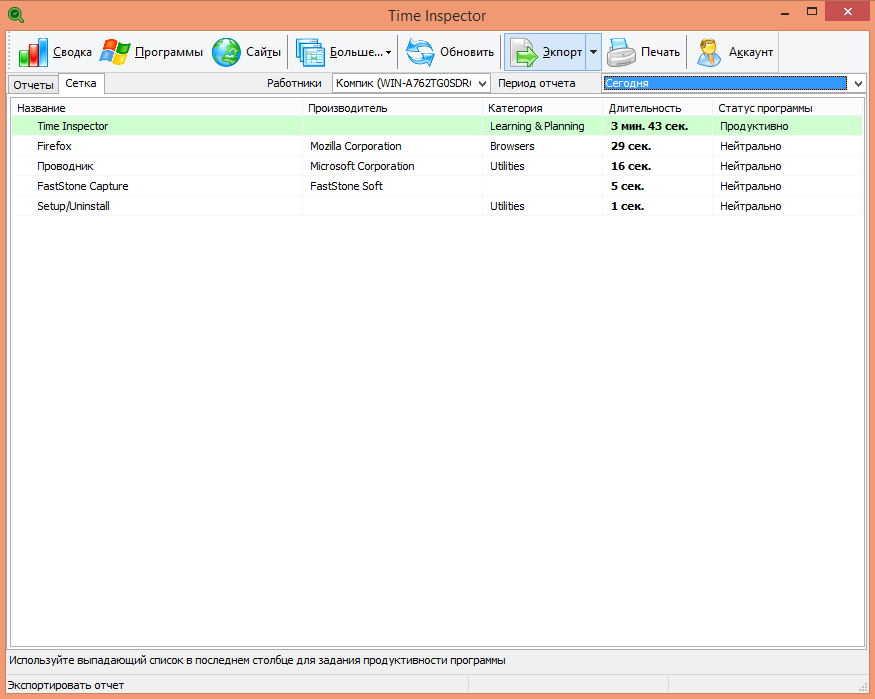The width and height of the screenshot is (875, 699).
Task: Expand the Больше... menu arrow
Action: pyautogui.click(x=388, y=52)
